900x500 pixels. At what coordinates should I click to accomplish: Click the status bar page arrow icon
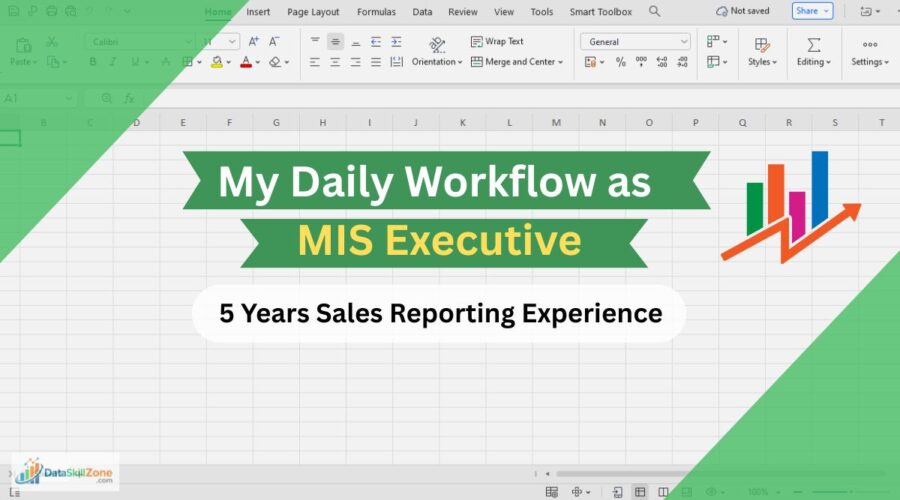click(618, 492)
